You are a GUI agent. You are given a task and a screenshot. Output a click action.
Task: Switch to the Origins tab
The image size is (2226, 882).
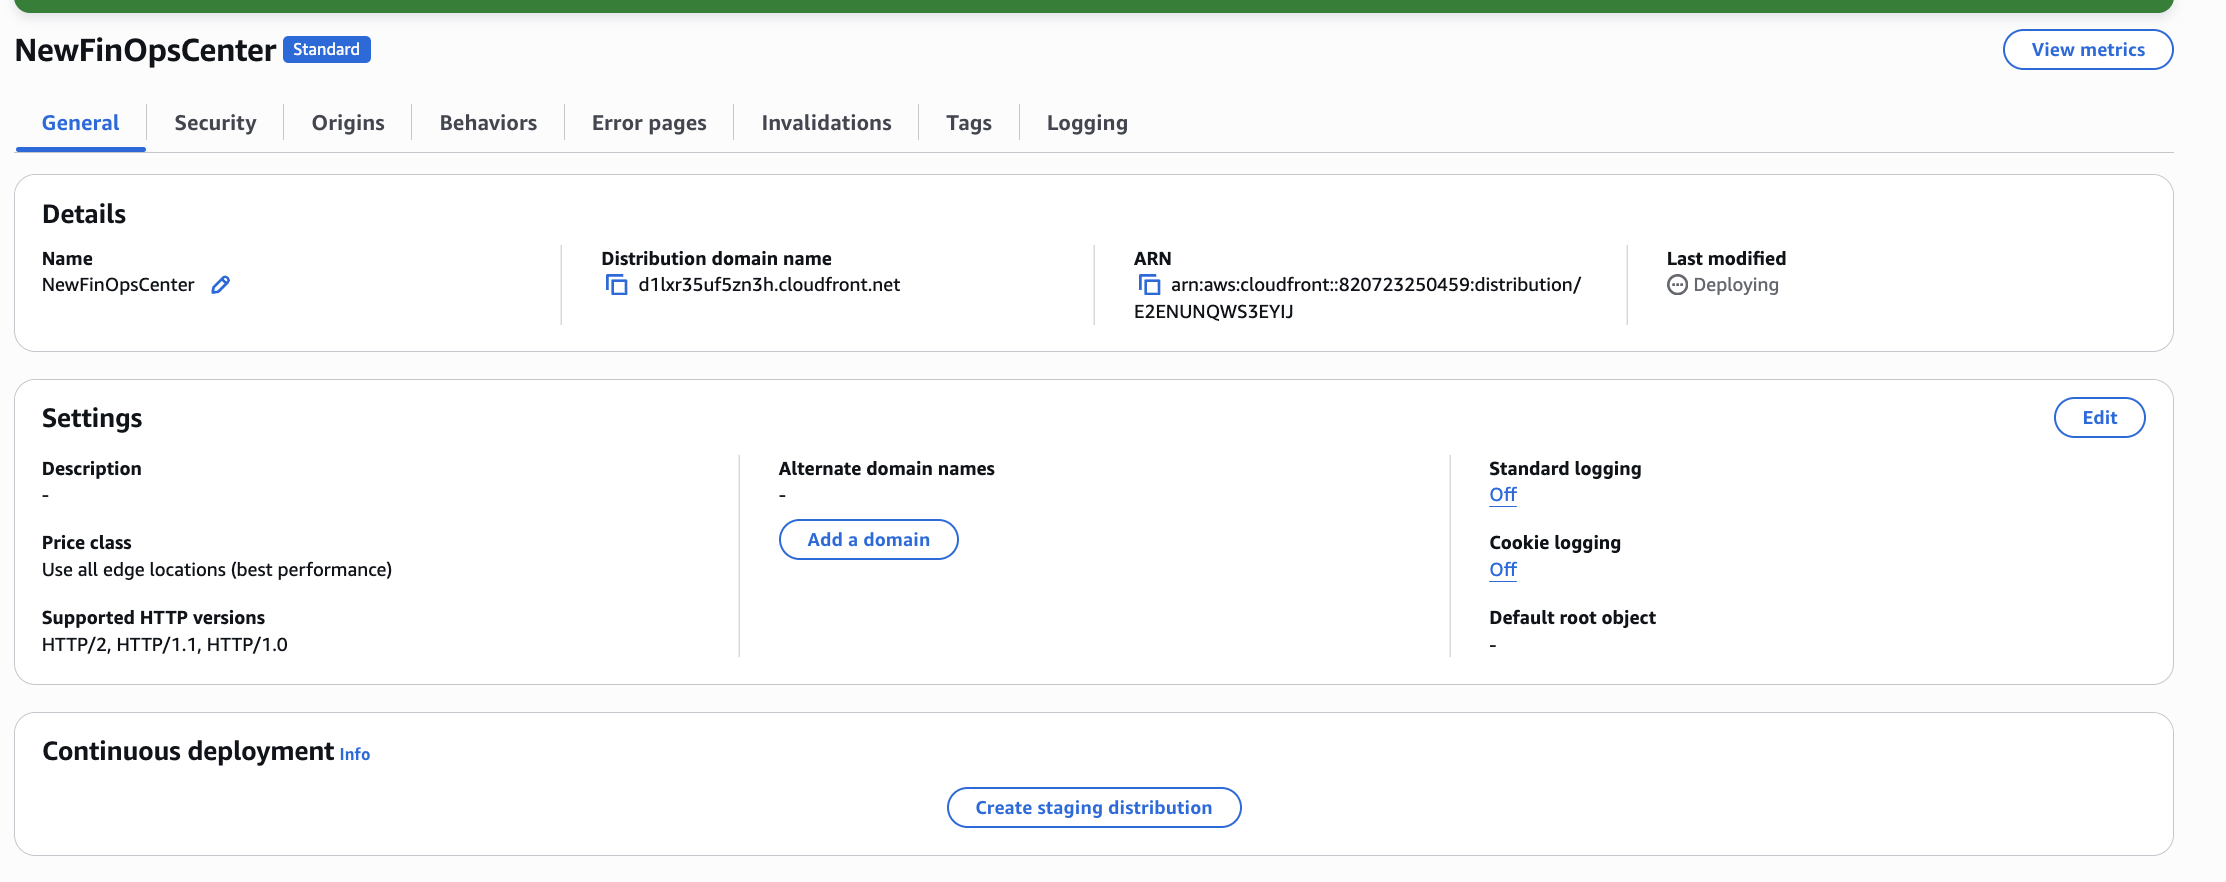tap(348, 123)
